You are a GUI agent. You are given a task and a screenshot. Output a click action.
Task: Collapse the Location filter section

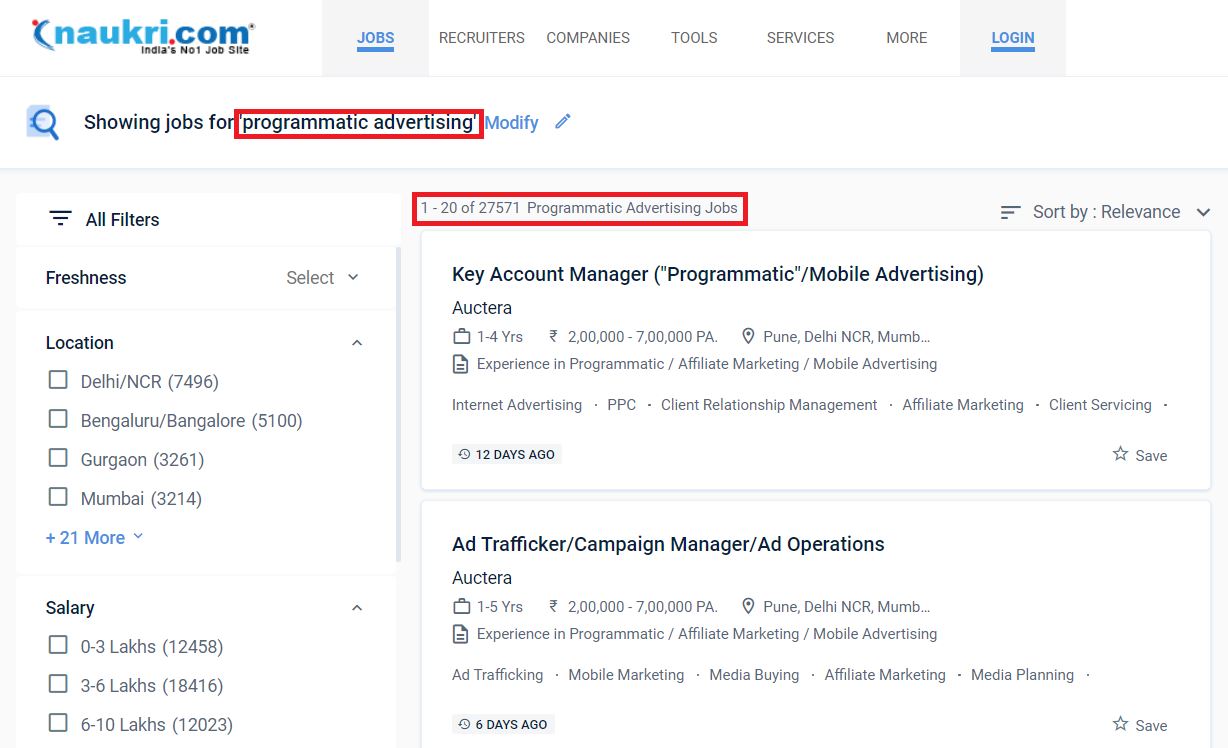tap(357, 343)
